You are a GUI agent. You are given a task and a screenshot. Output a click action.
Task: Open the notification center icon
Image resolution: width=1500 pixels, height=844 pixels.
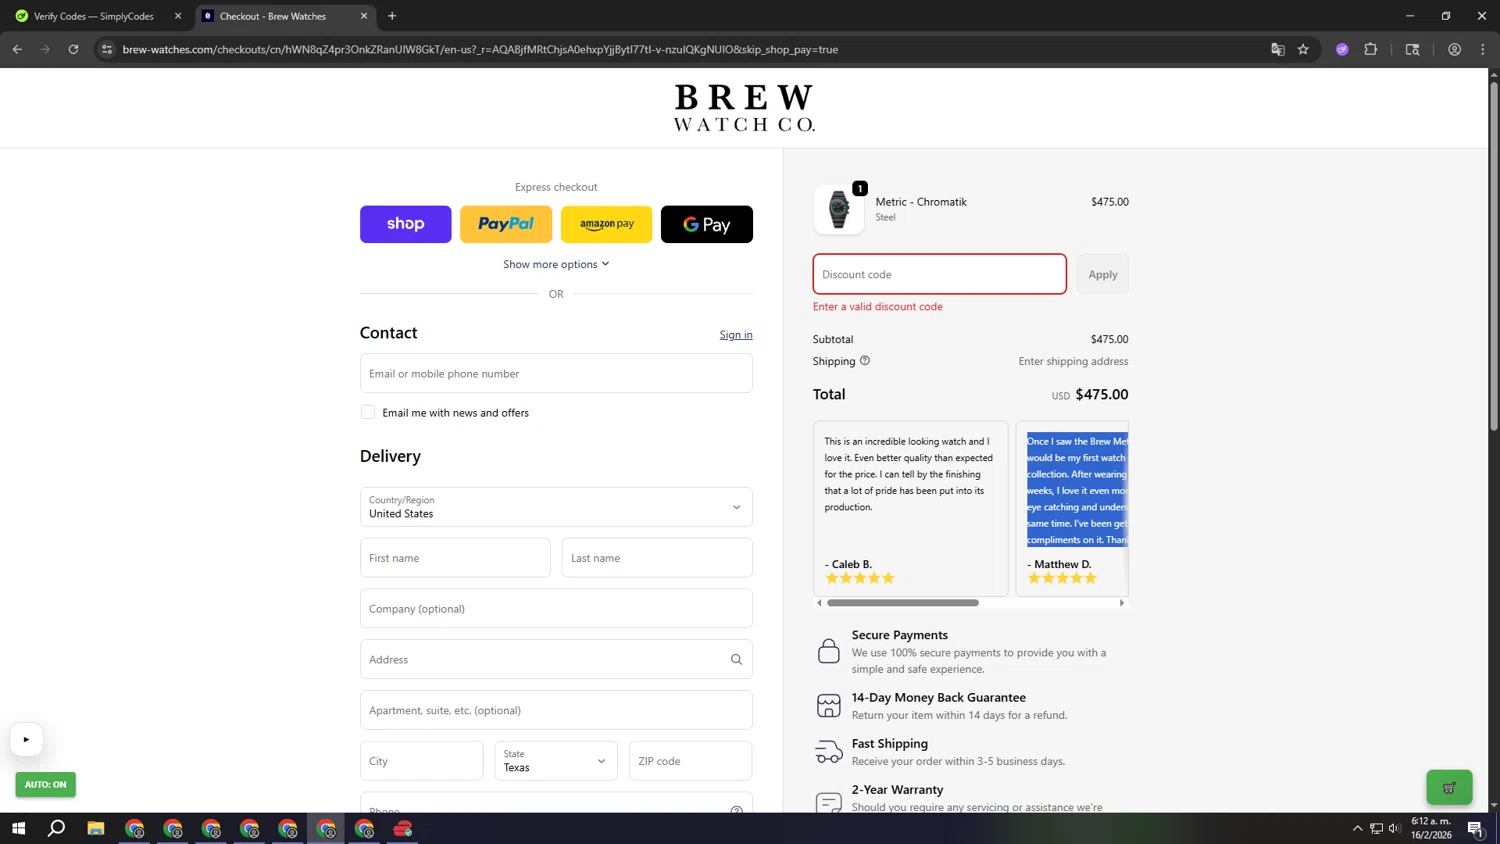click(1475, 828)
